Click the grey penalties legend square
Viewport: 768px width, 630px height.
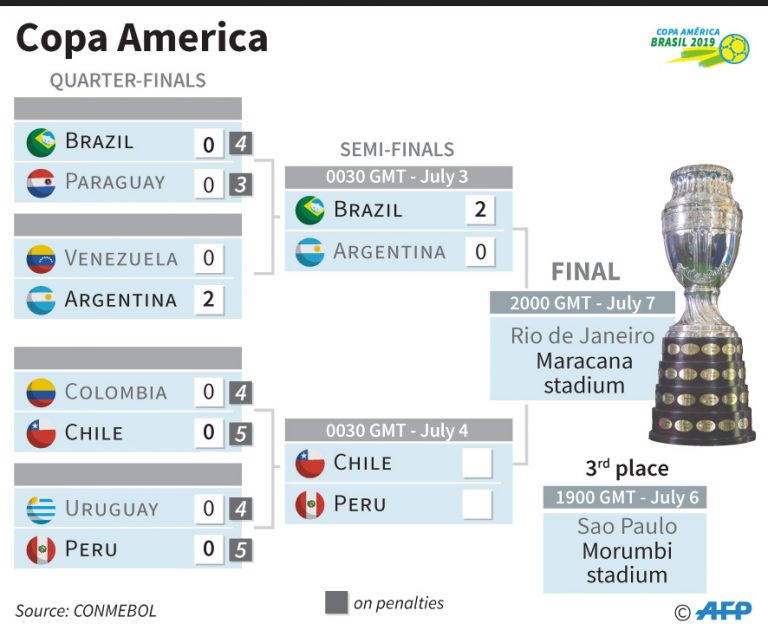[337, 603]
